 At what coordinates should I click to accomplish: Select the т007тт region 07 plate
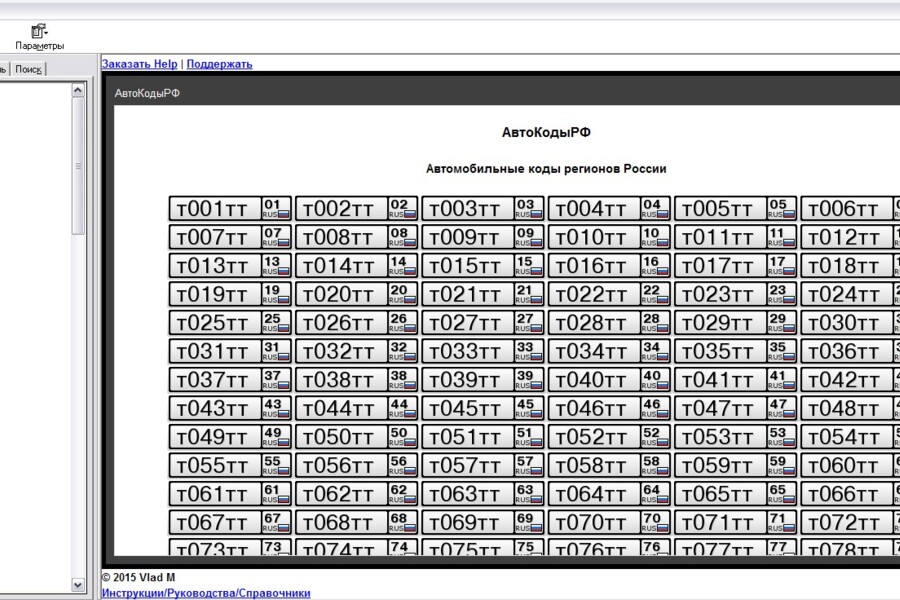click(x=230, y=237)
